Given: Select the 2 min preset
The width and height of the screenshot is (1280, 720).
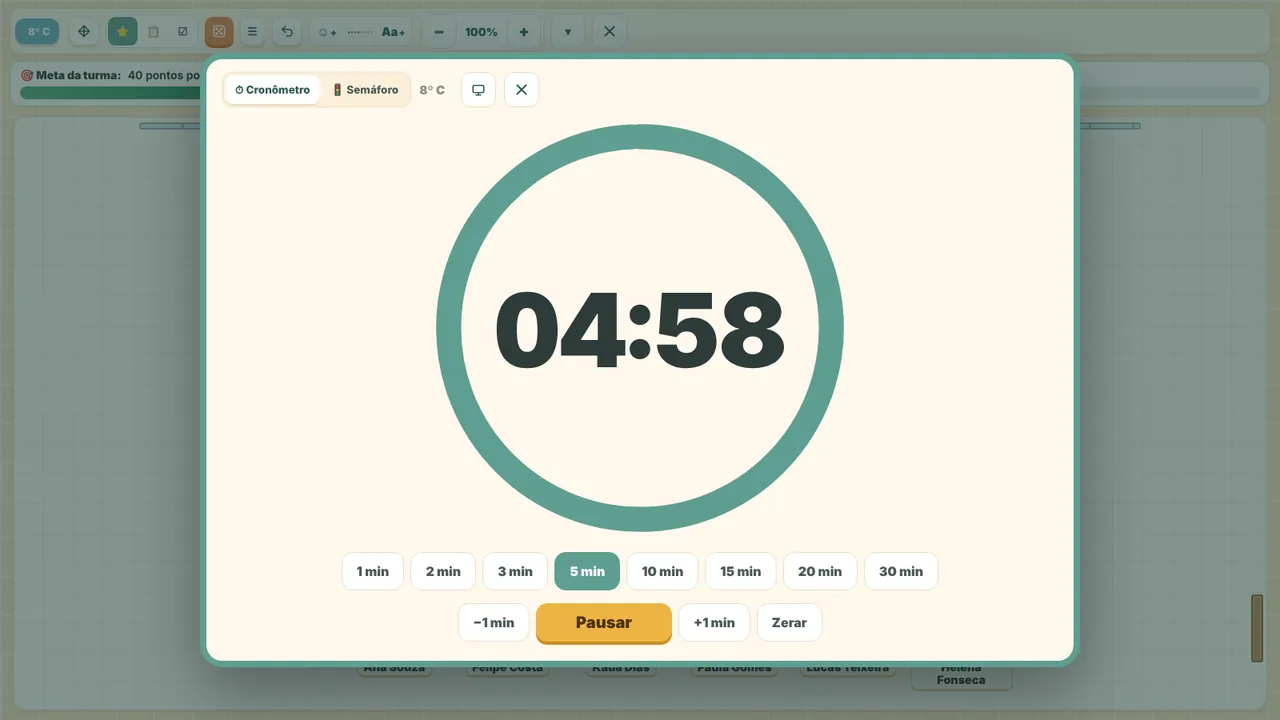Looking at the screenshot, I should pos(443,571).
